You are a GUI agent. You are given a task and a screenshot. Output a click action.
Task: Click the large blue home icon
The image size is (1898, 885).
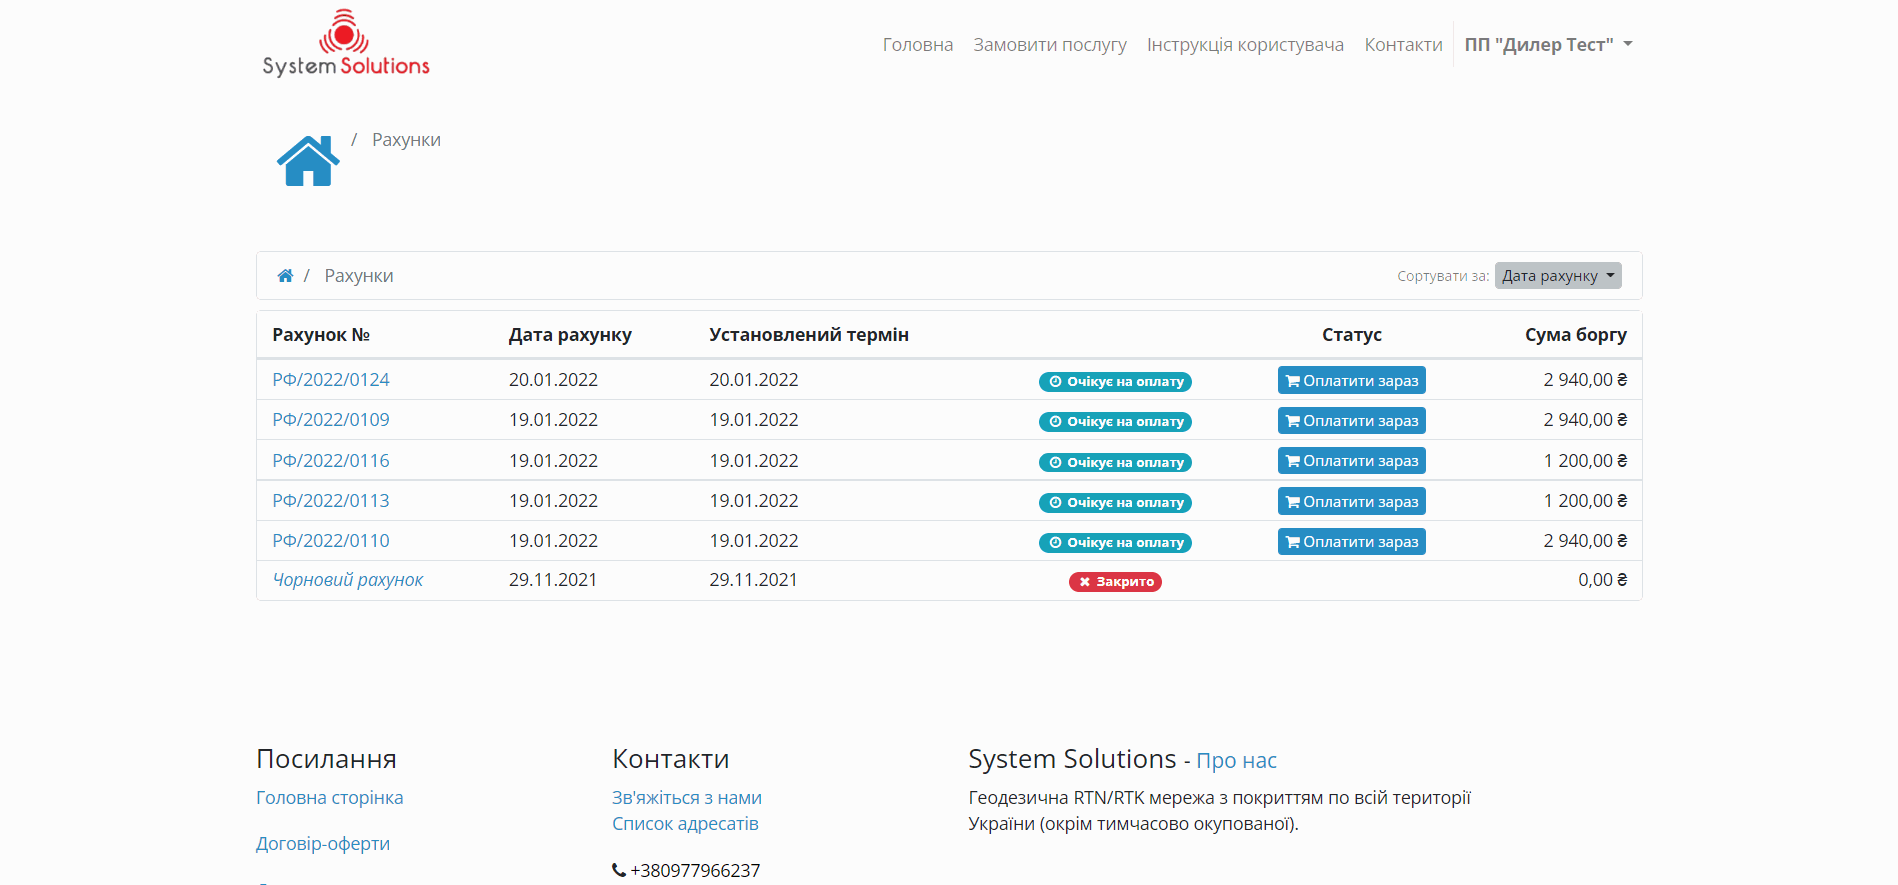point(308,161)
